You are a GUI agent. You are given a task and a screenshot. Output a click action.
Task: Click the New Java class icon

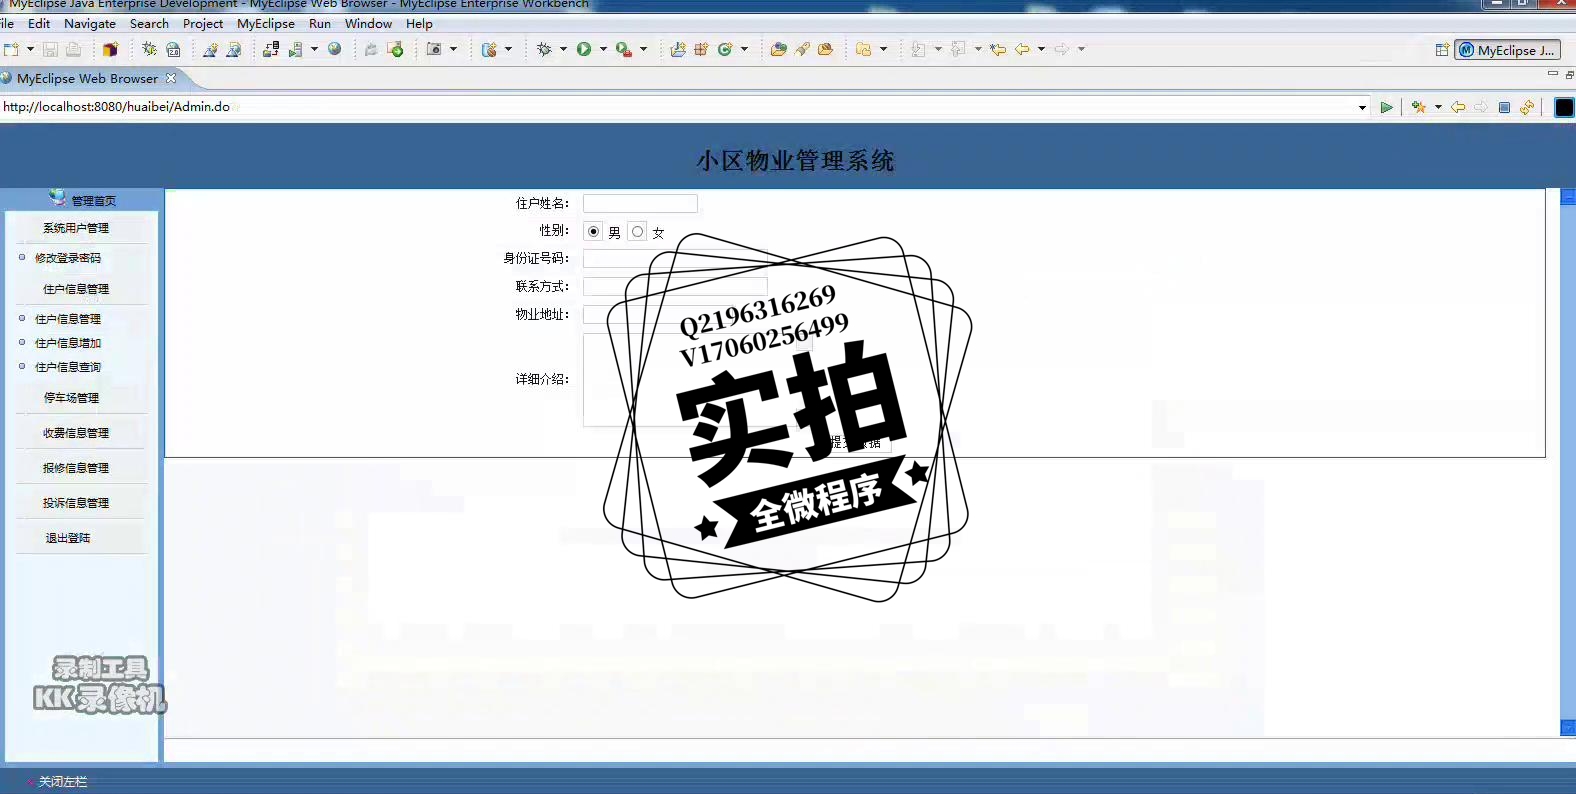[x=725, y=49]
